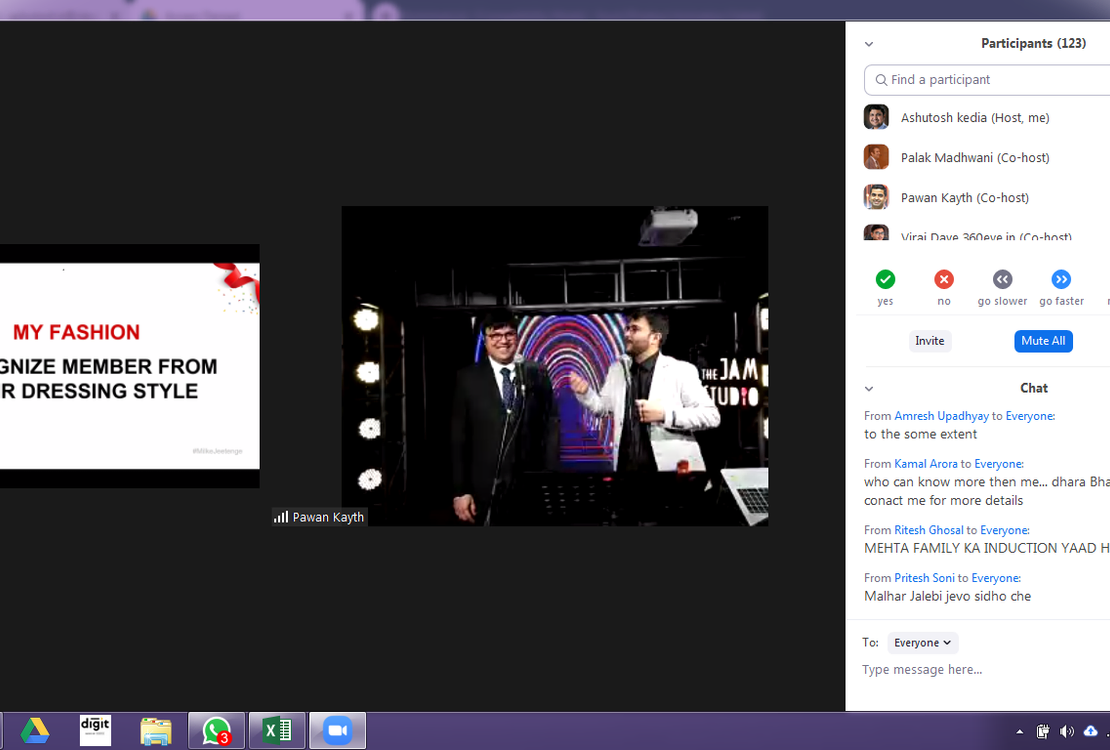
Task: Open the Everyone recipient dropdown
Action: (922, 643)
